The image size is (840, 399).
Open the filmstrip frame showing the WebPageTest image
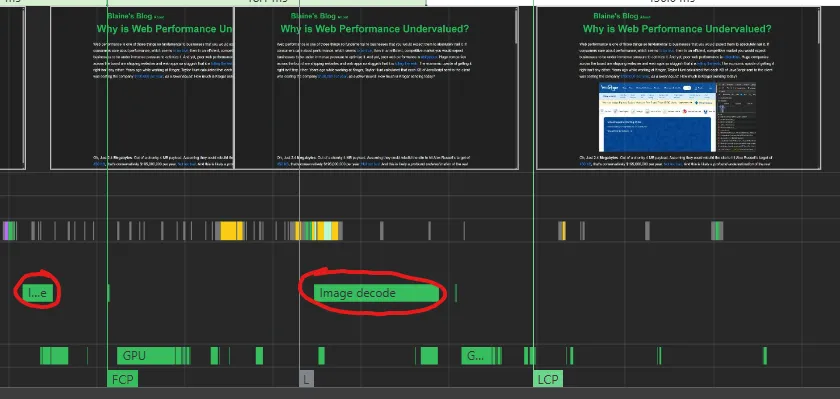[678, 88]
